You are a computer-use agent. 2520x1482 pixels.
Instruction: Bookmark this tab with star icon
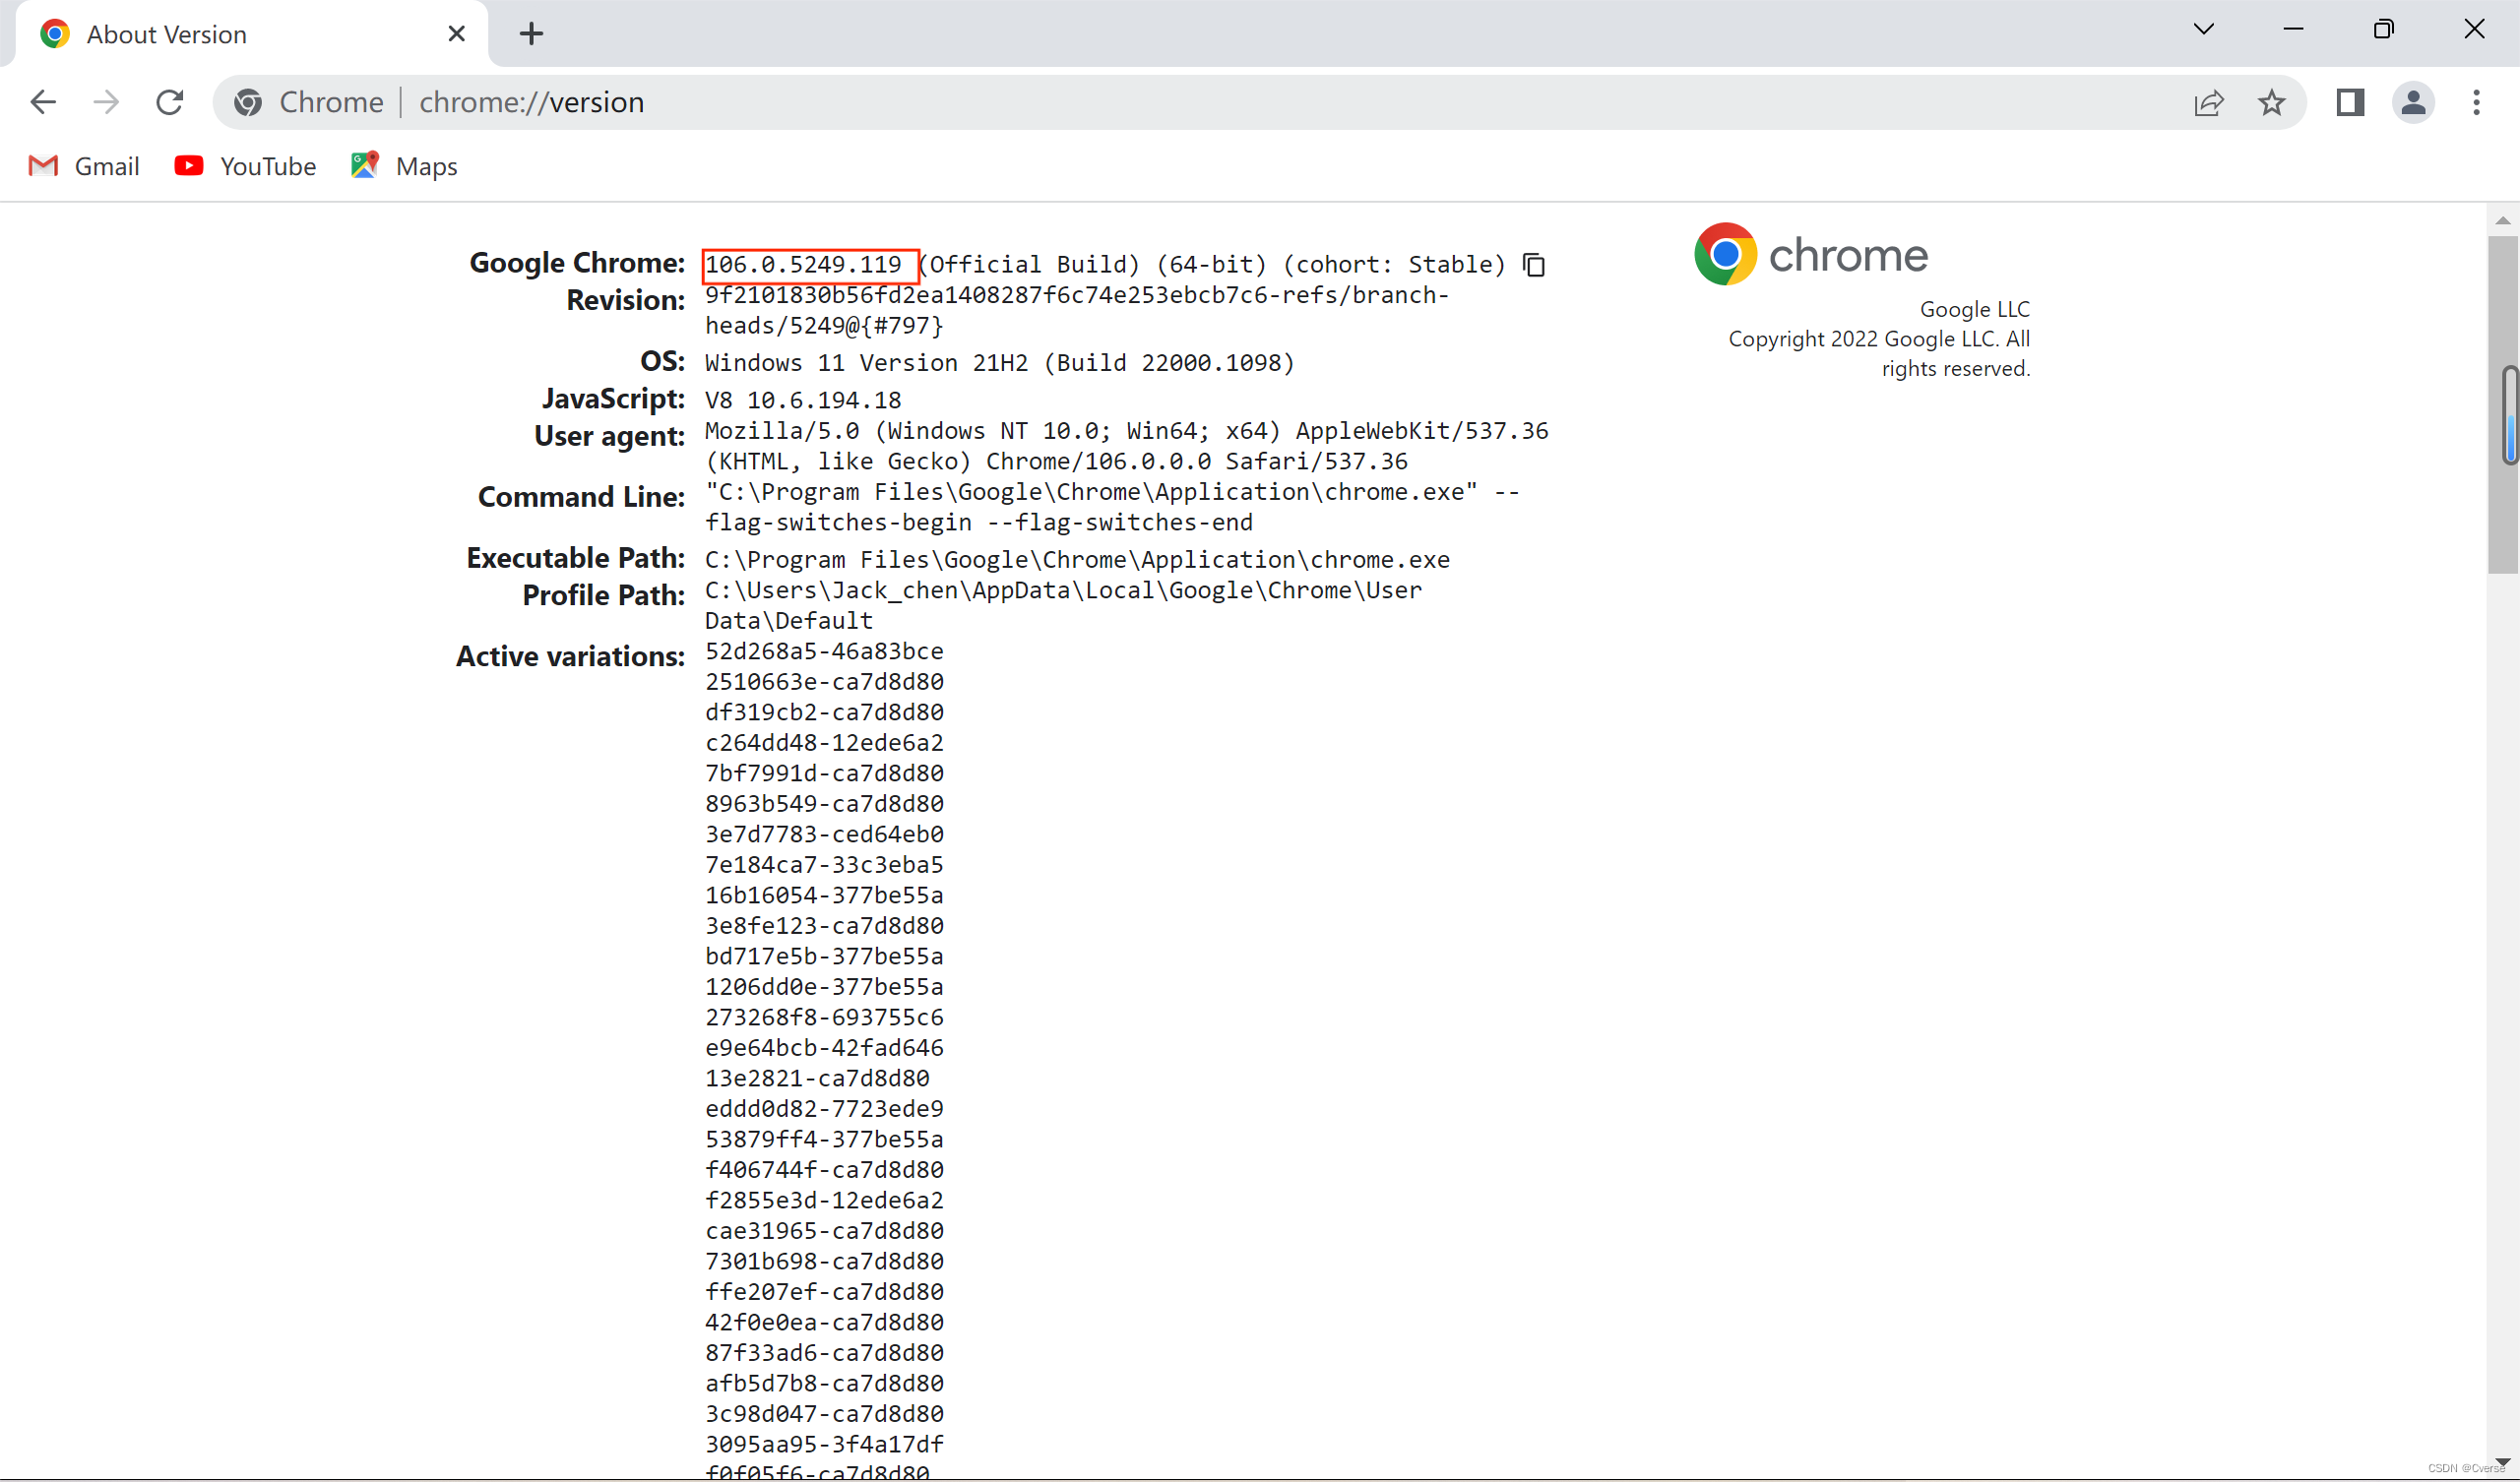pos(2271,102)
